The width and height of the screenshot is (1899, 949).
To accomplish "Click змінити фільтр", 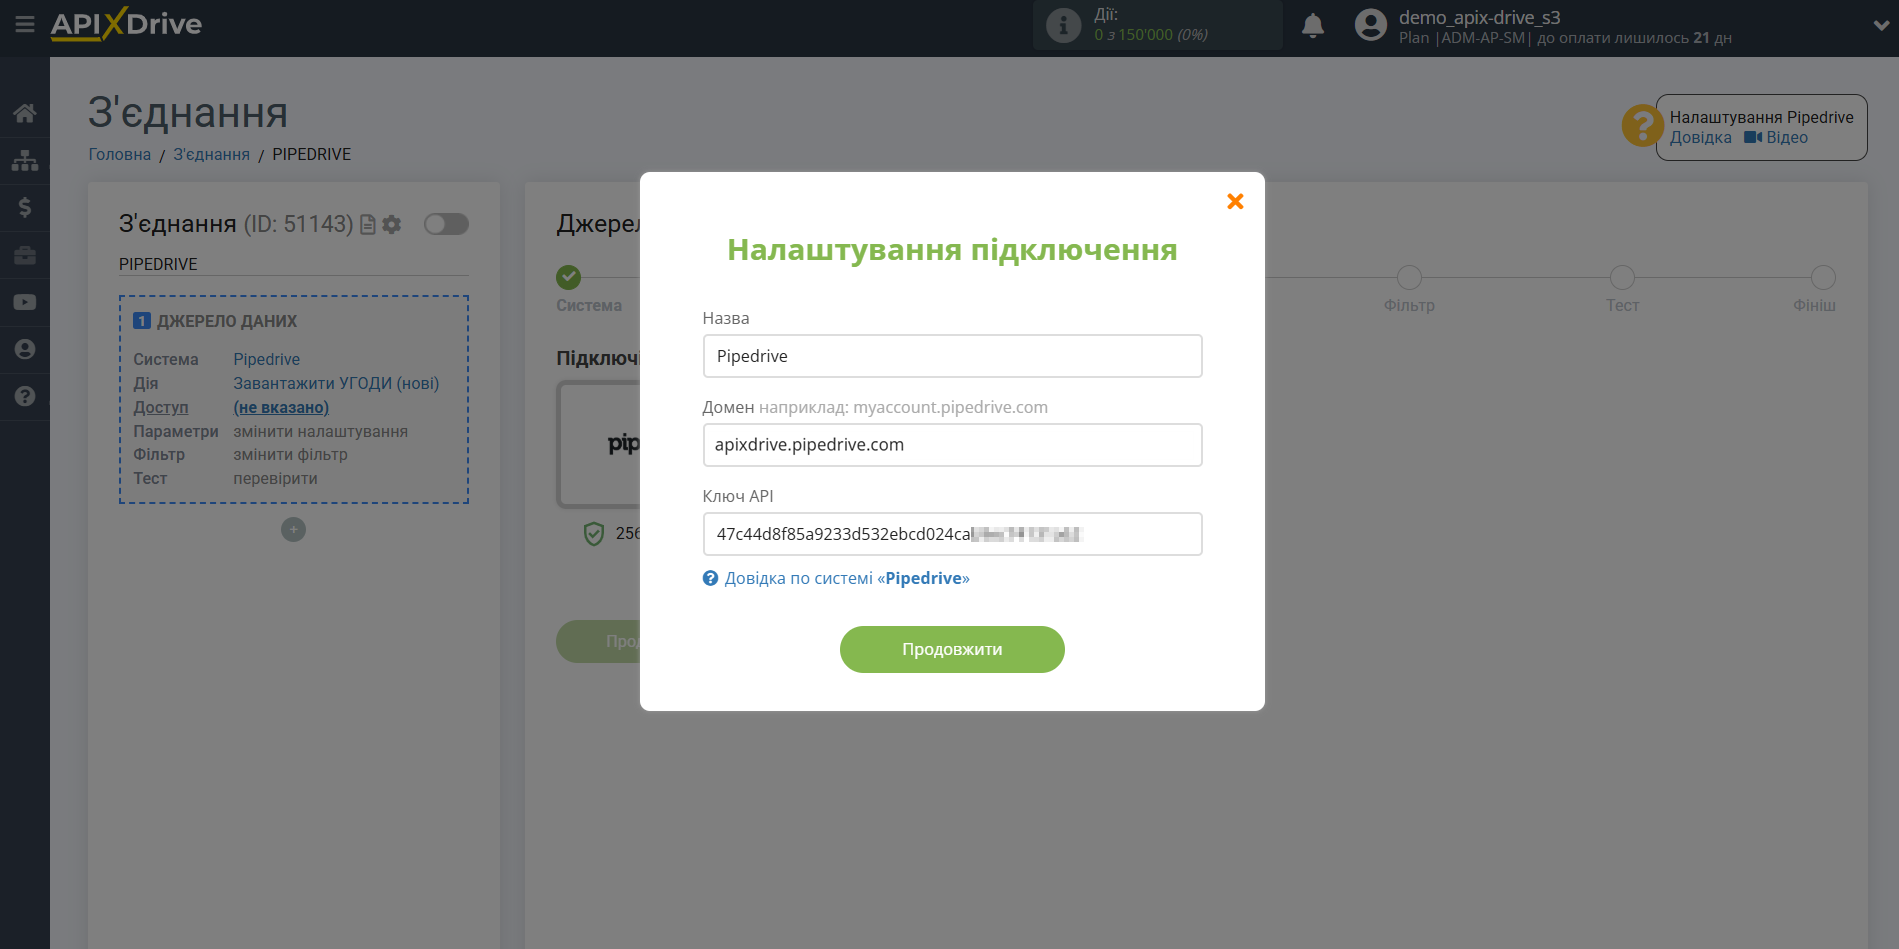I will point(291,454).
